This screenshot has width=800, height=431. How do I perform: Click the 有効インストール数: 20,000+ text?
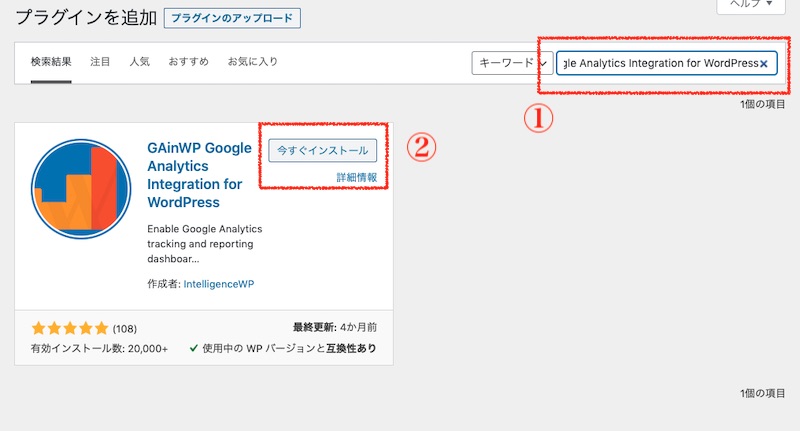[99, 348]
